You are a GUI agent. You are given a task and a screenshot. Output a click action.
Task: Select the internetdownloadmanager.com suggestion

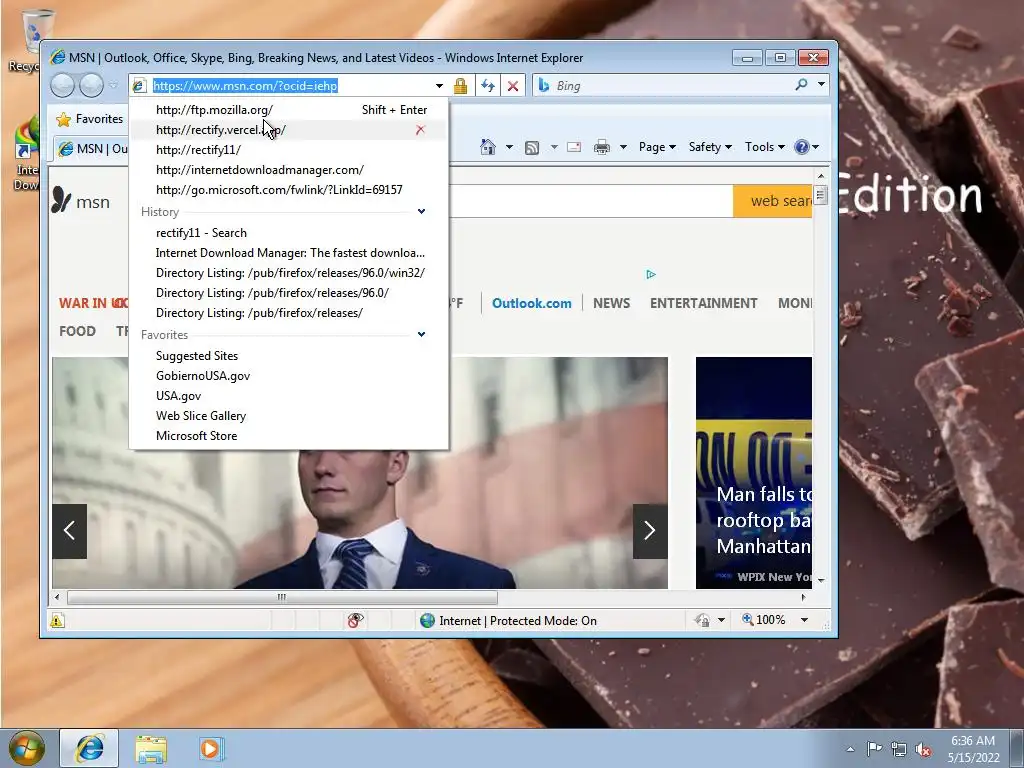click(289, 170)
